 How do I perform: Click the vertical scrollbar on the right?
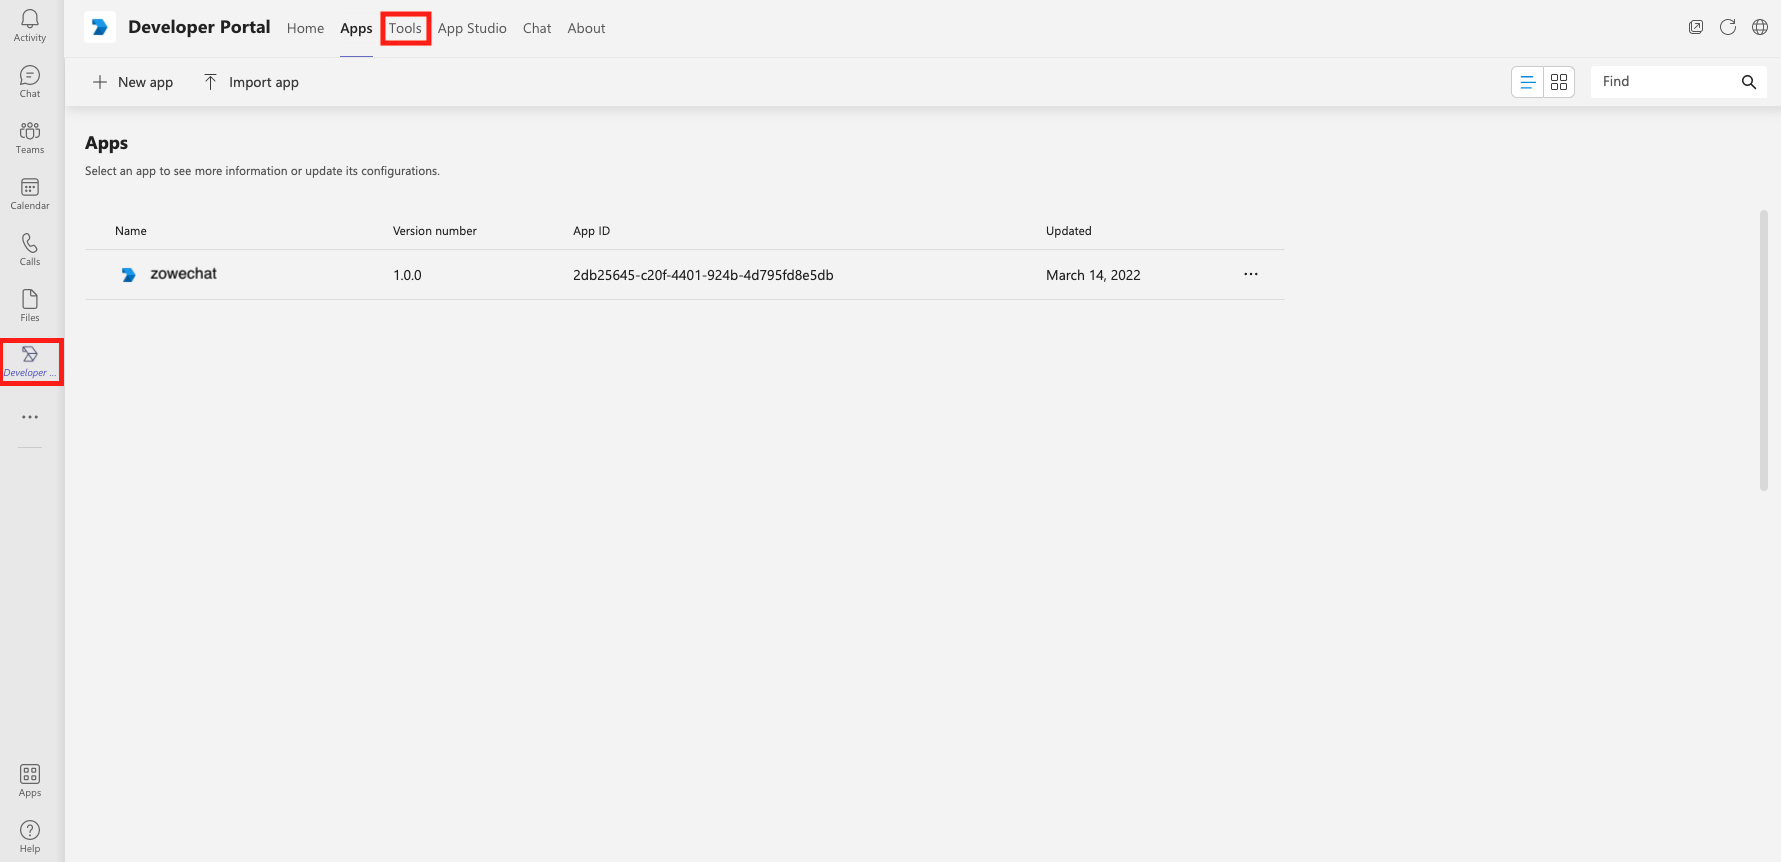pyautogui.click(x=1763, y=350)
